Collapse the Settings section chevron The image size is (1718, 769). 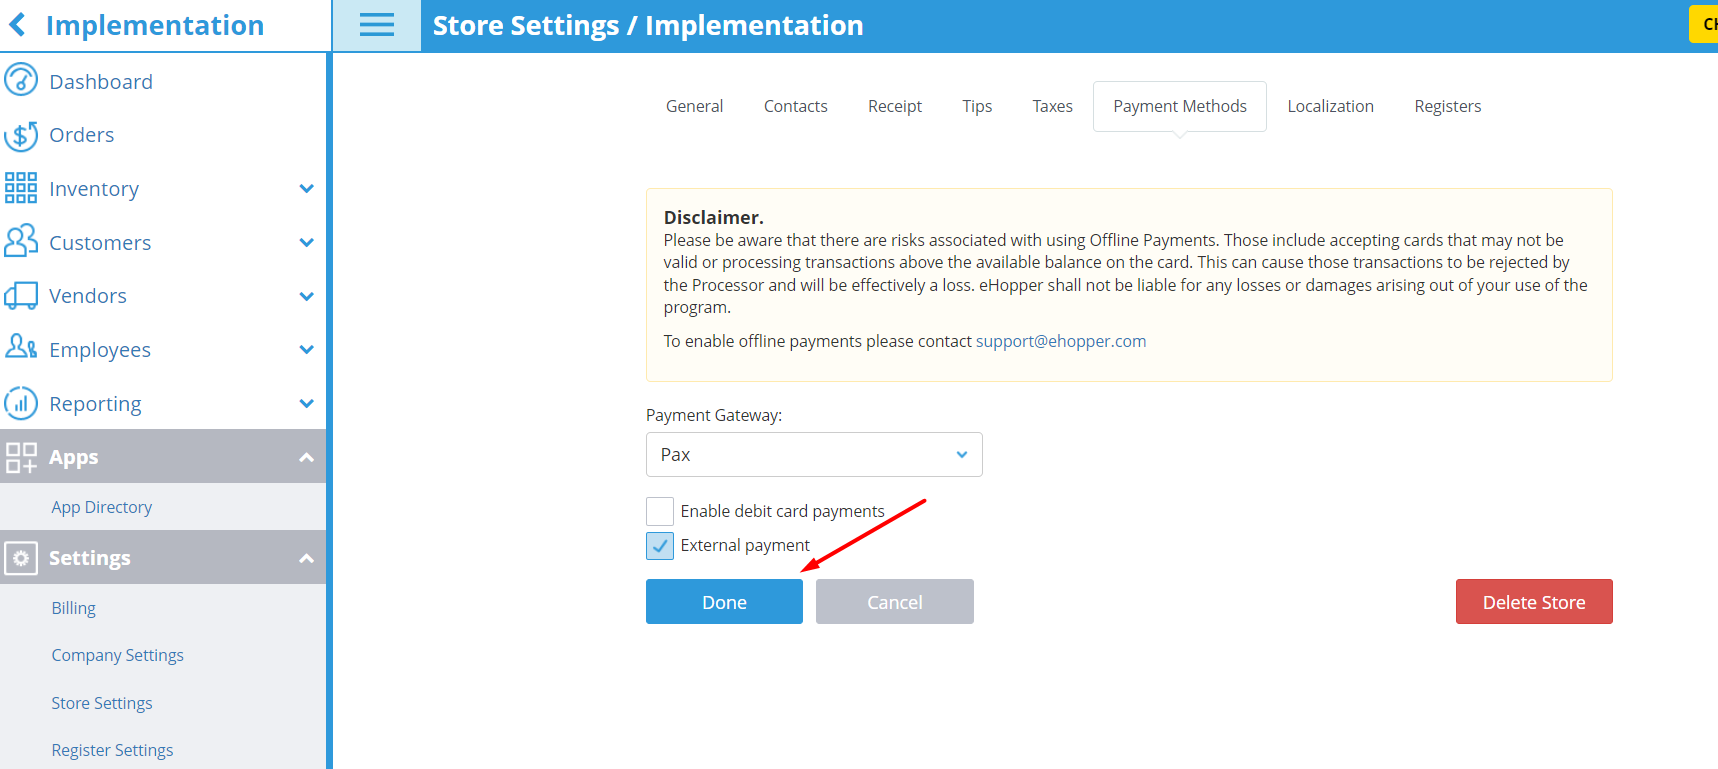pyautogui.click(x=307, y=558)
